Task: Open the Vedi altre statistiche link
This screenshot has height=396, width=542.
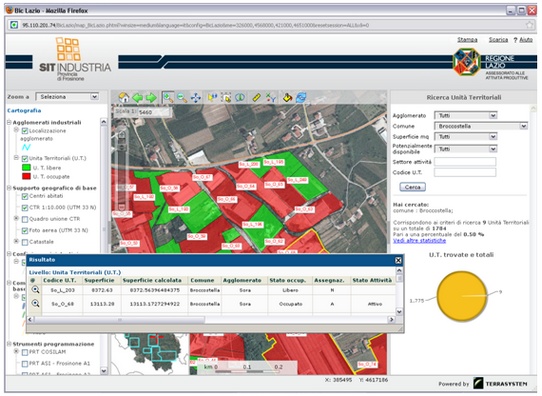Action: tap(419, 241)
